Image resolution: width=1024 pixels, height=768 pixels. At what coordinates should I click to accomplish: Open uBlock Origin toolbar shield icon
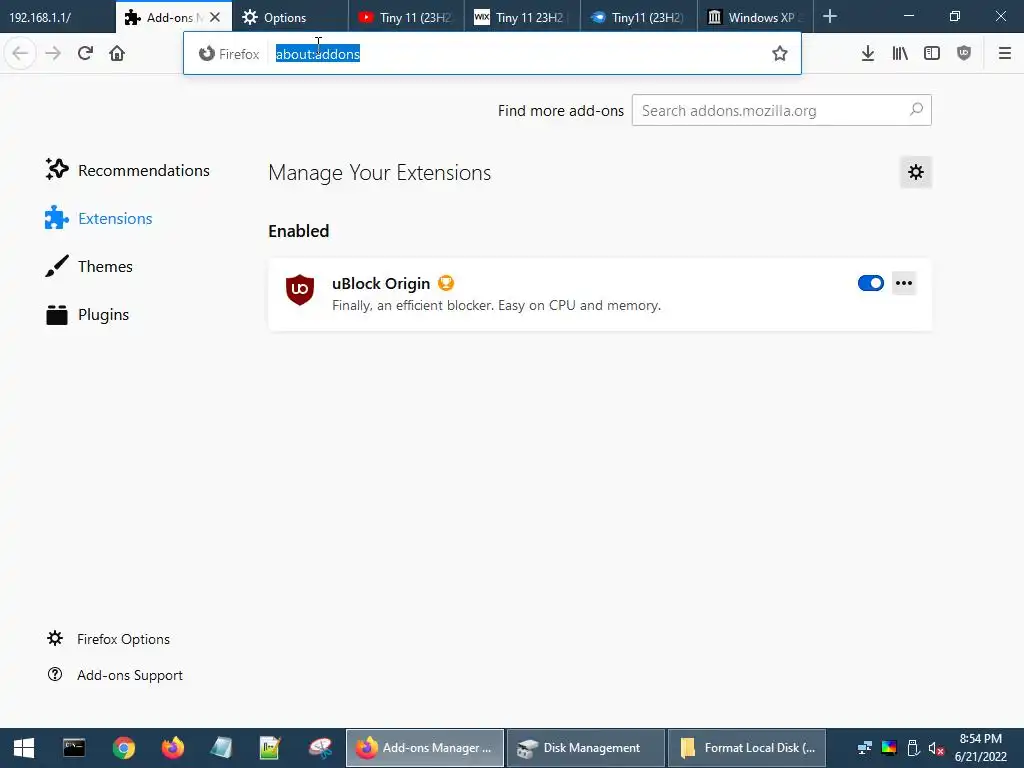(x=964, y=54)
